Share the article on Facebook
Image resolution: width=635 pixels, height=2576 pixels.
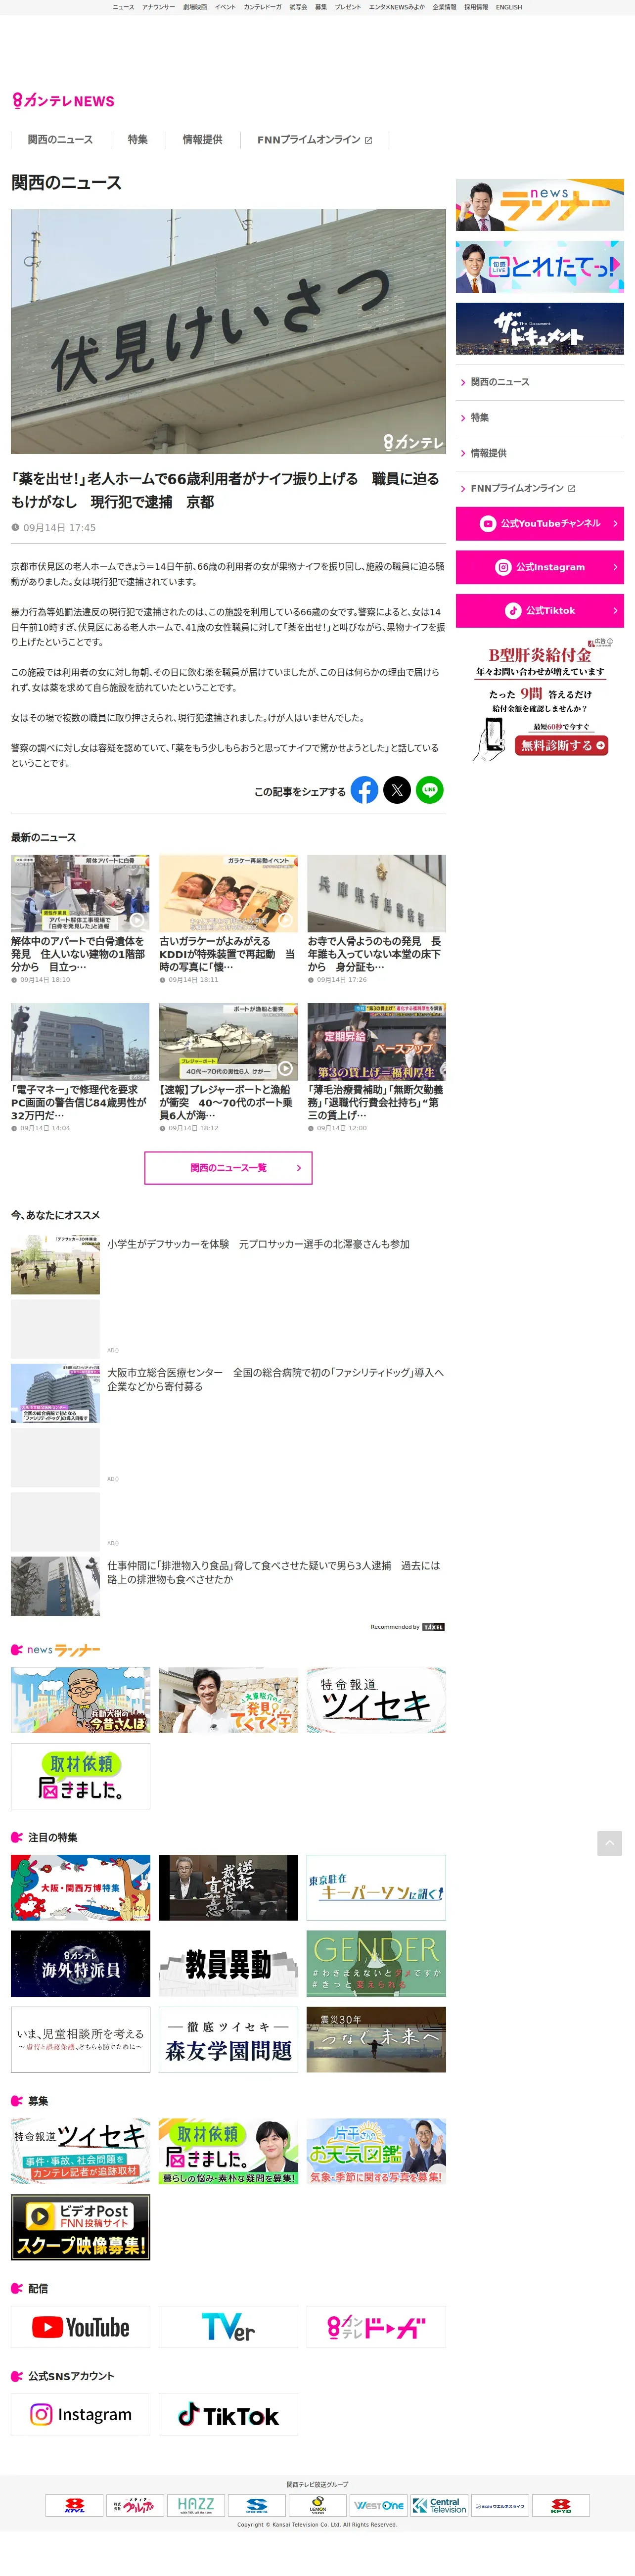tap(365, 790)
